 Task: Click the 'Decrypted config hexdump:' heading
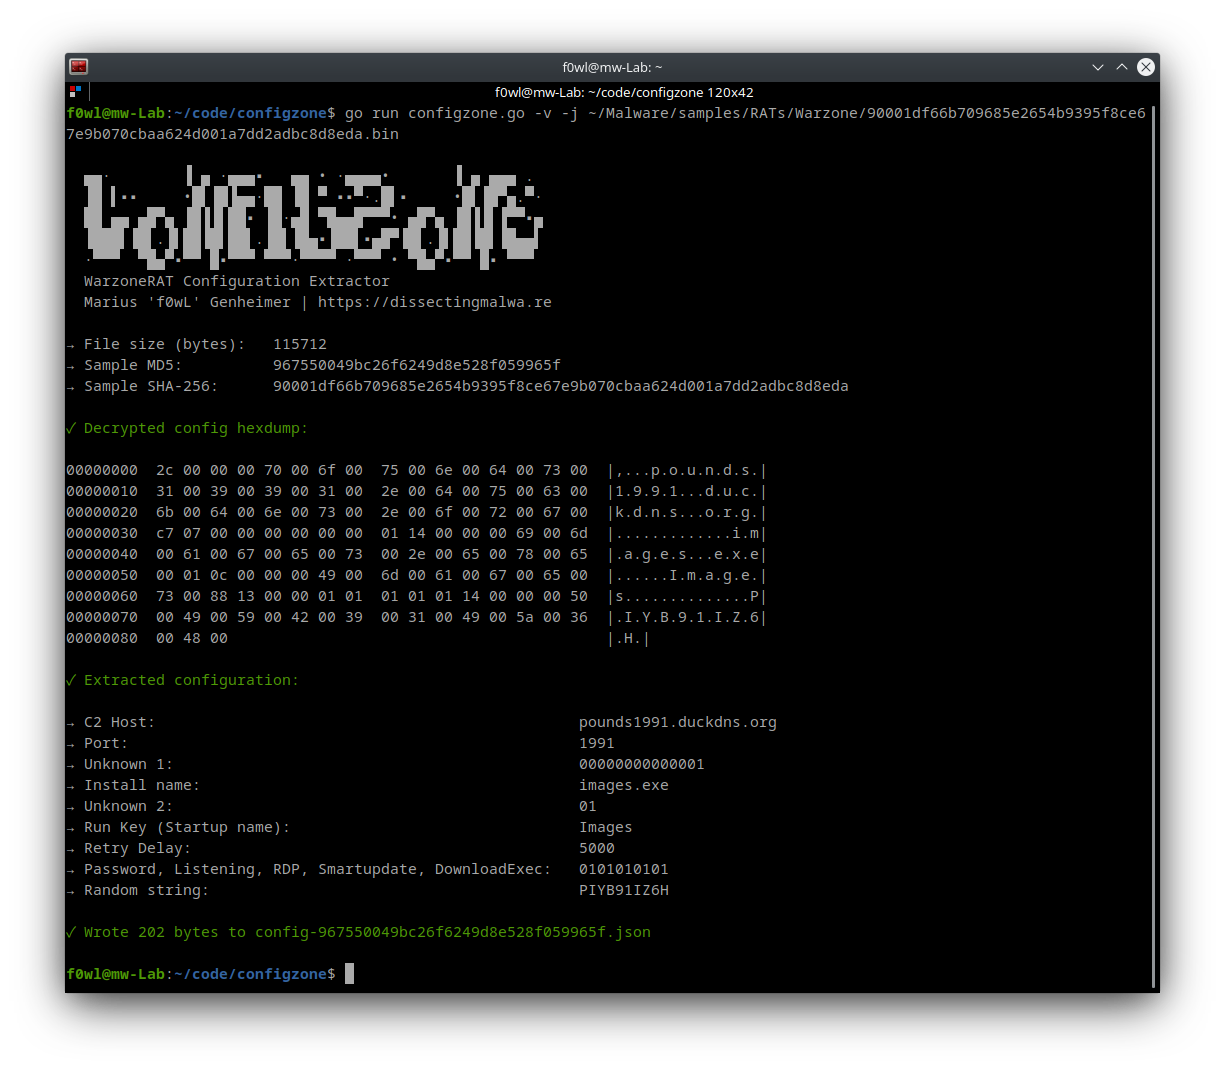196,428
